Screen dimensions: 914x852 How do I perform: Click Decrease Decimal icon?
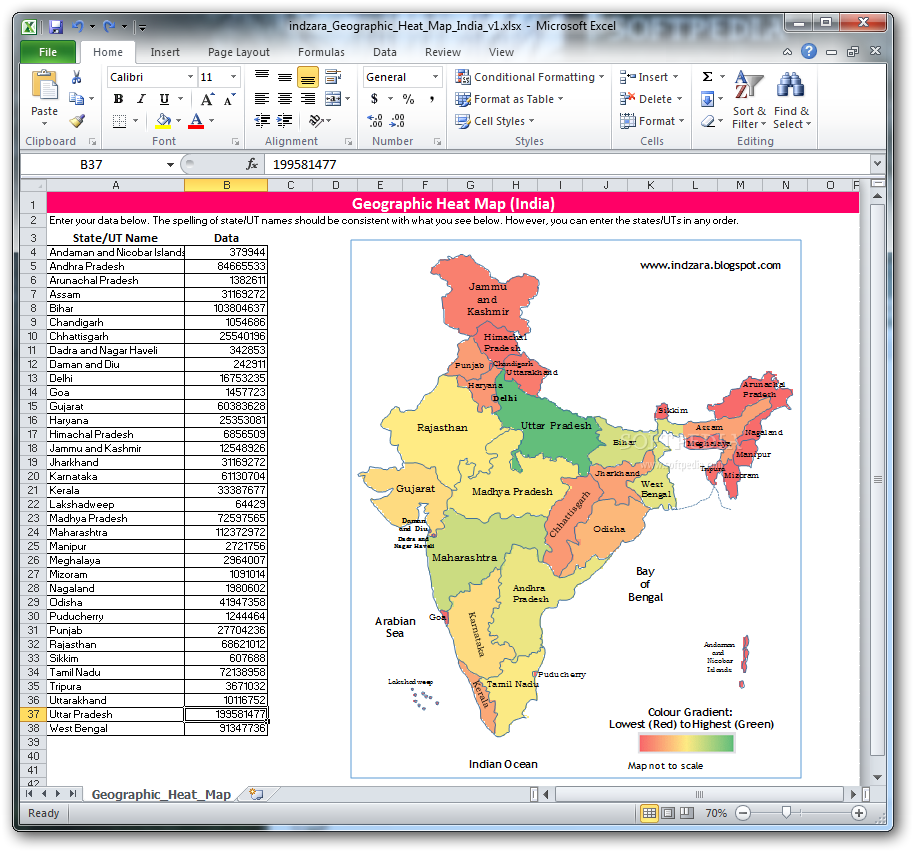tap(398, 121)
